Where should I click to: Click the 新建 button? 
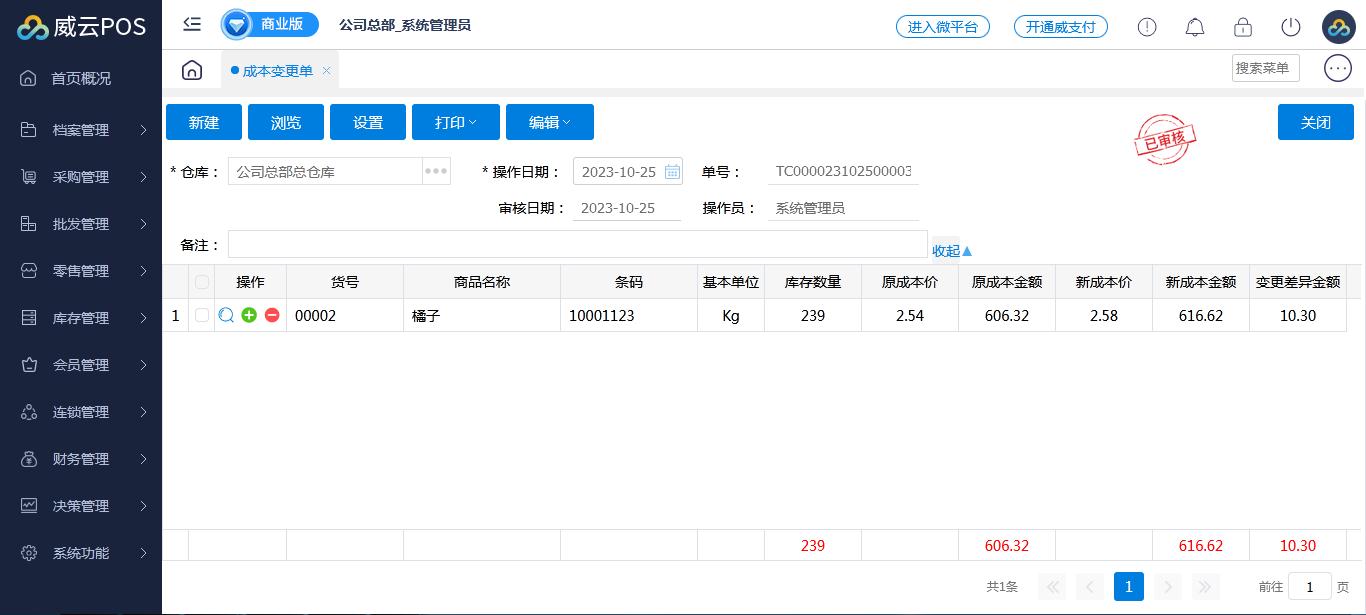tap(204, 122)
